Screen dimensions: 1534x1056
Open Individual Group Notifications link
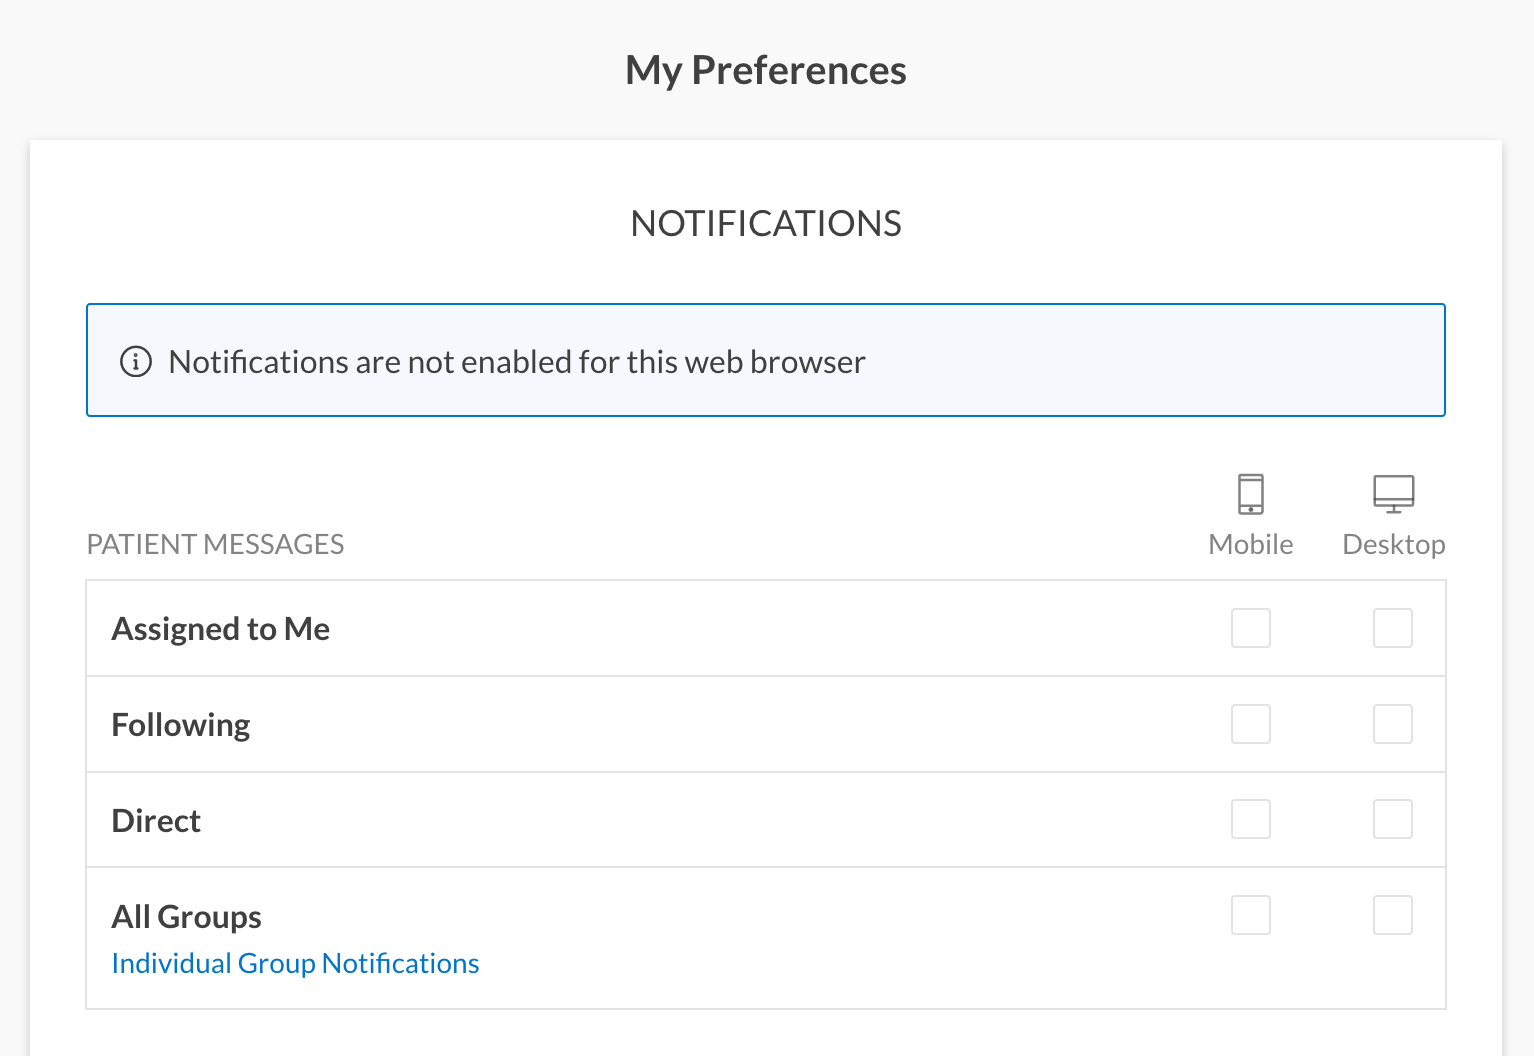tap(295, 963)
